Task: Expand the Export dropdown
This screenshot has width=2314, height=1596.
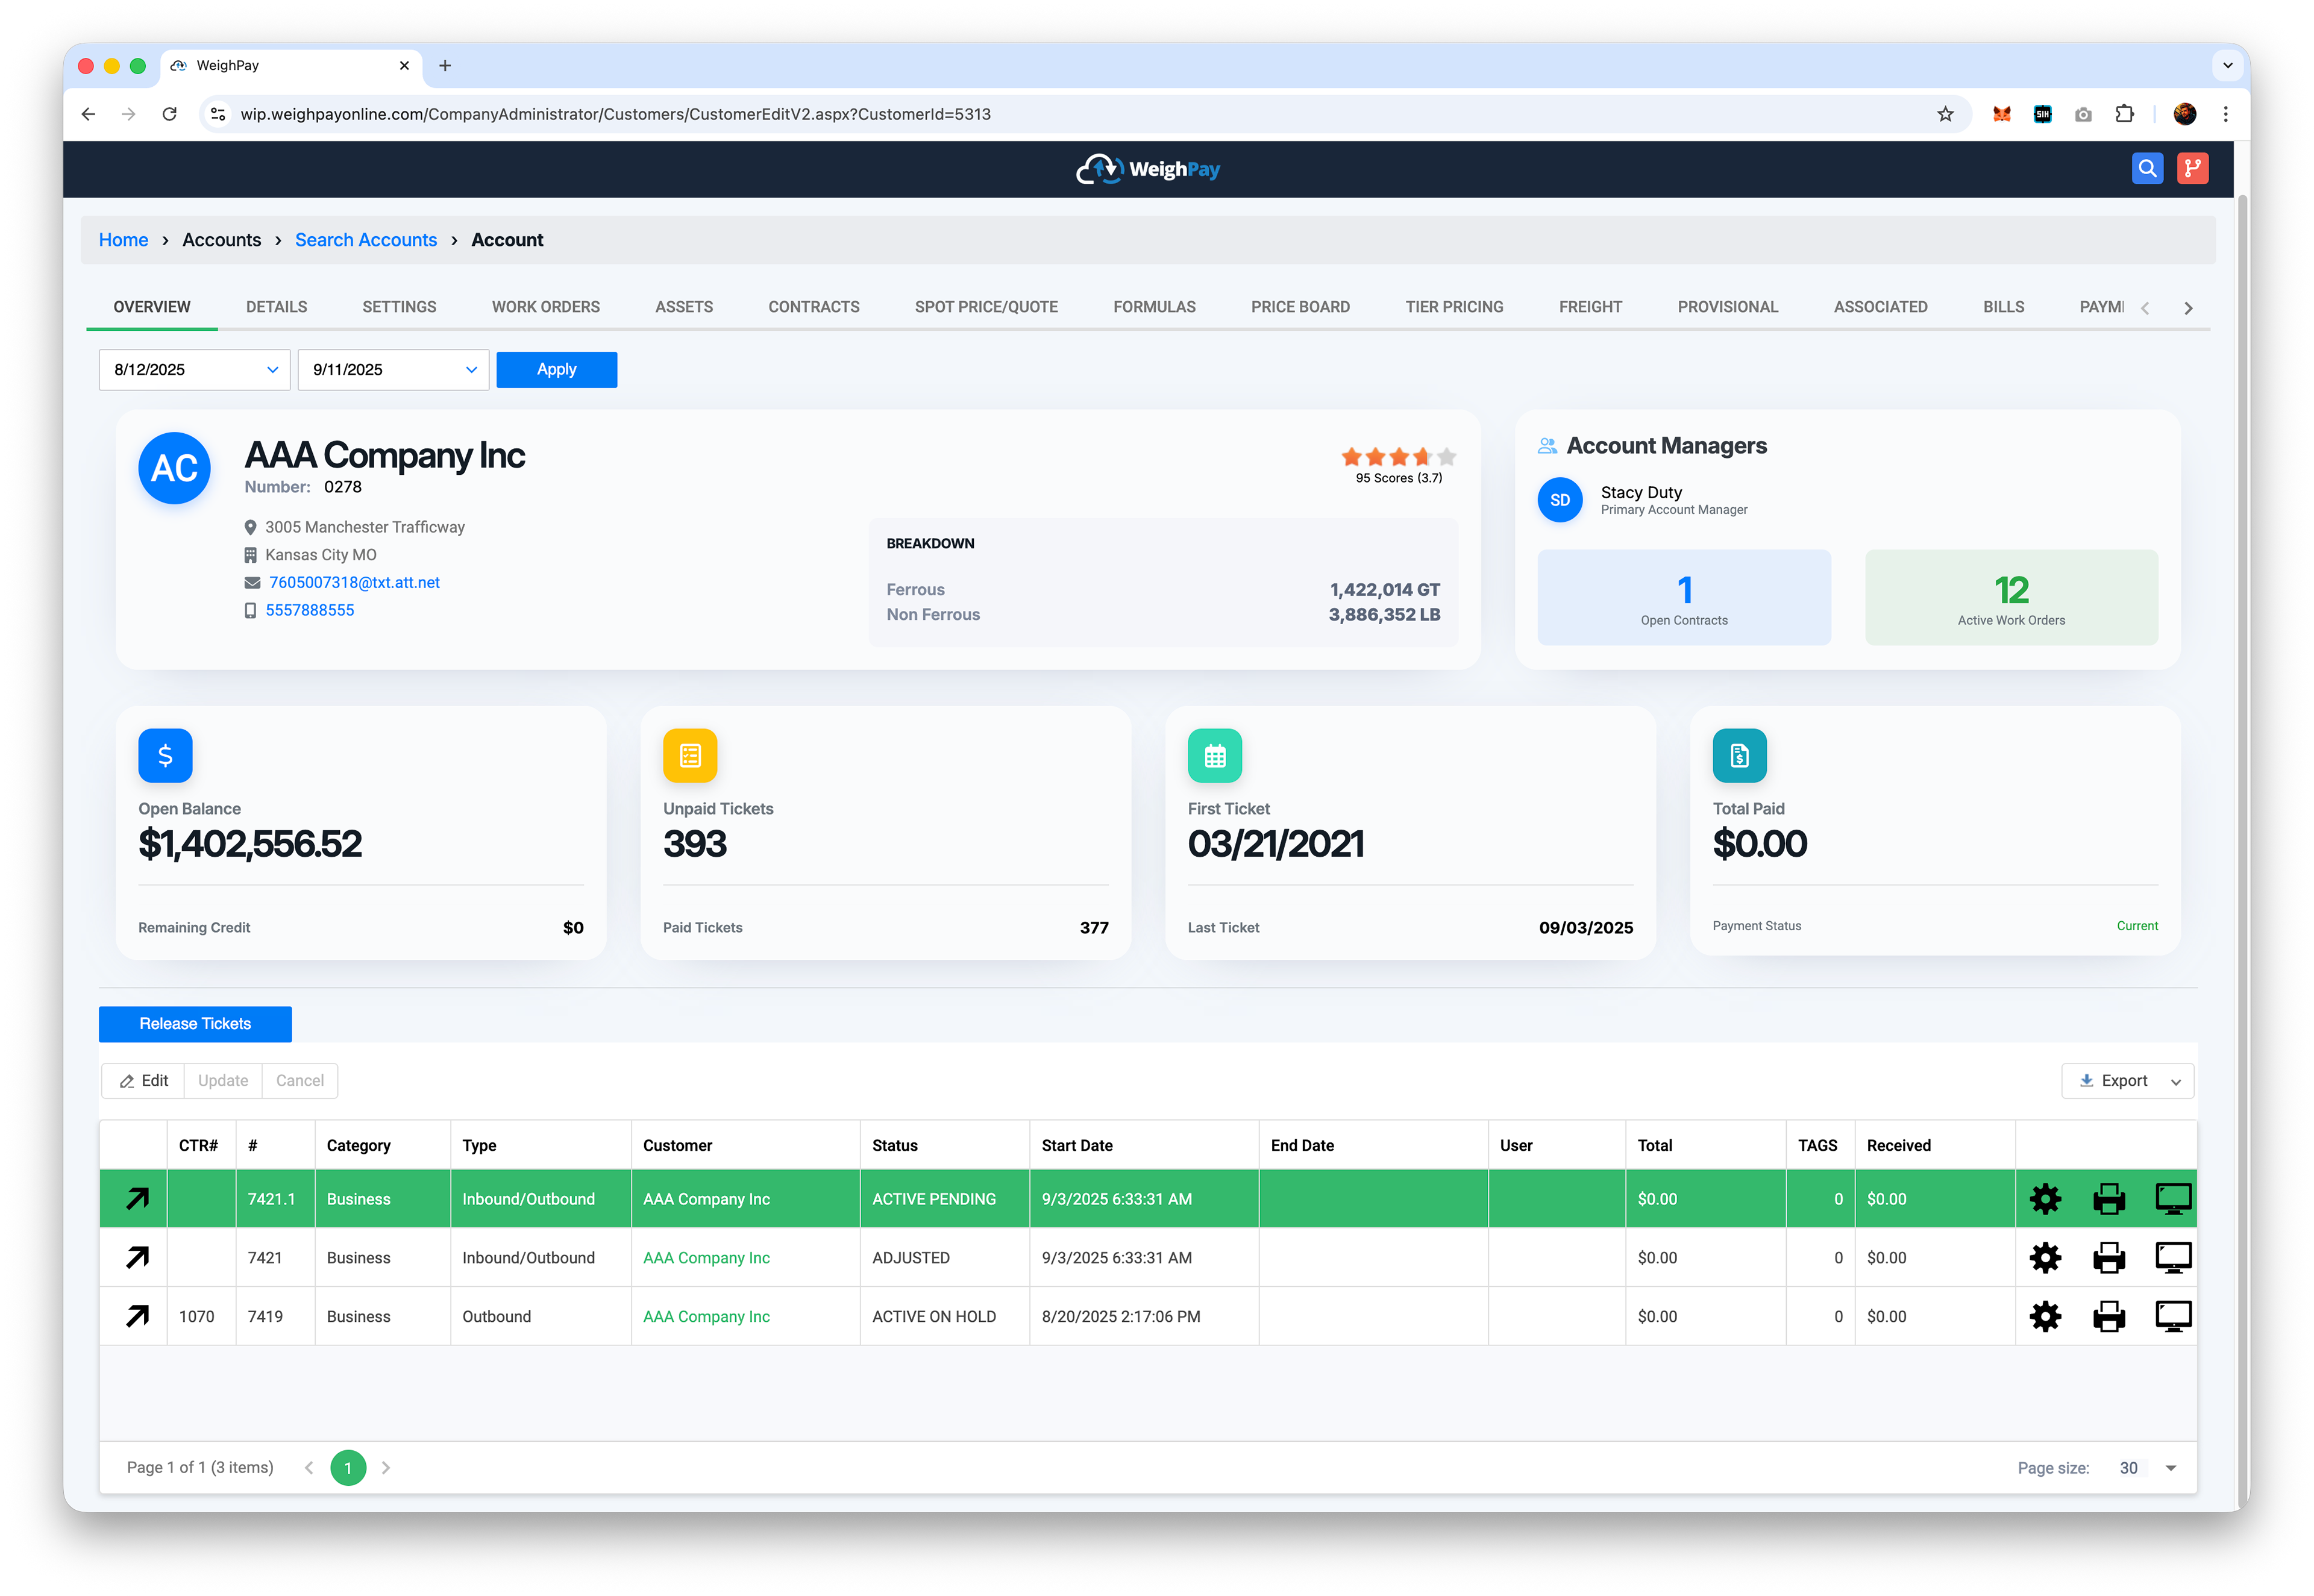Action: pos(2176,1081)
